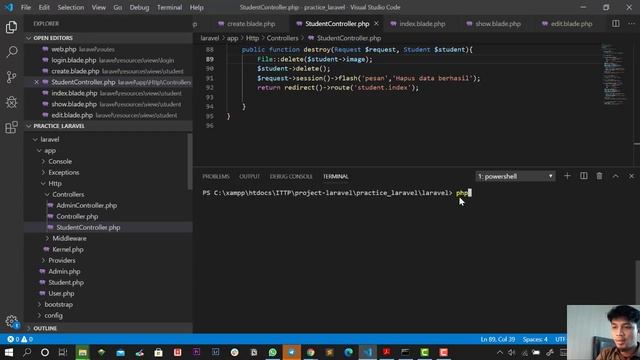Expand the Middleware folder
Image resolution: width=640 pixels, height=360 pixels.
[x=69, y=238]
